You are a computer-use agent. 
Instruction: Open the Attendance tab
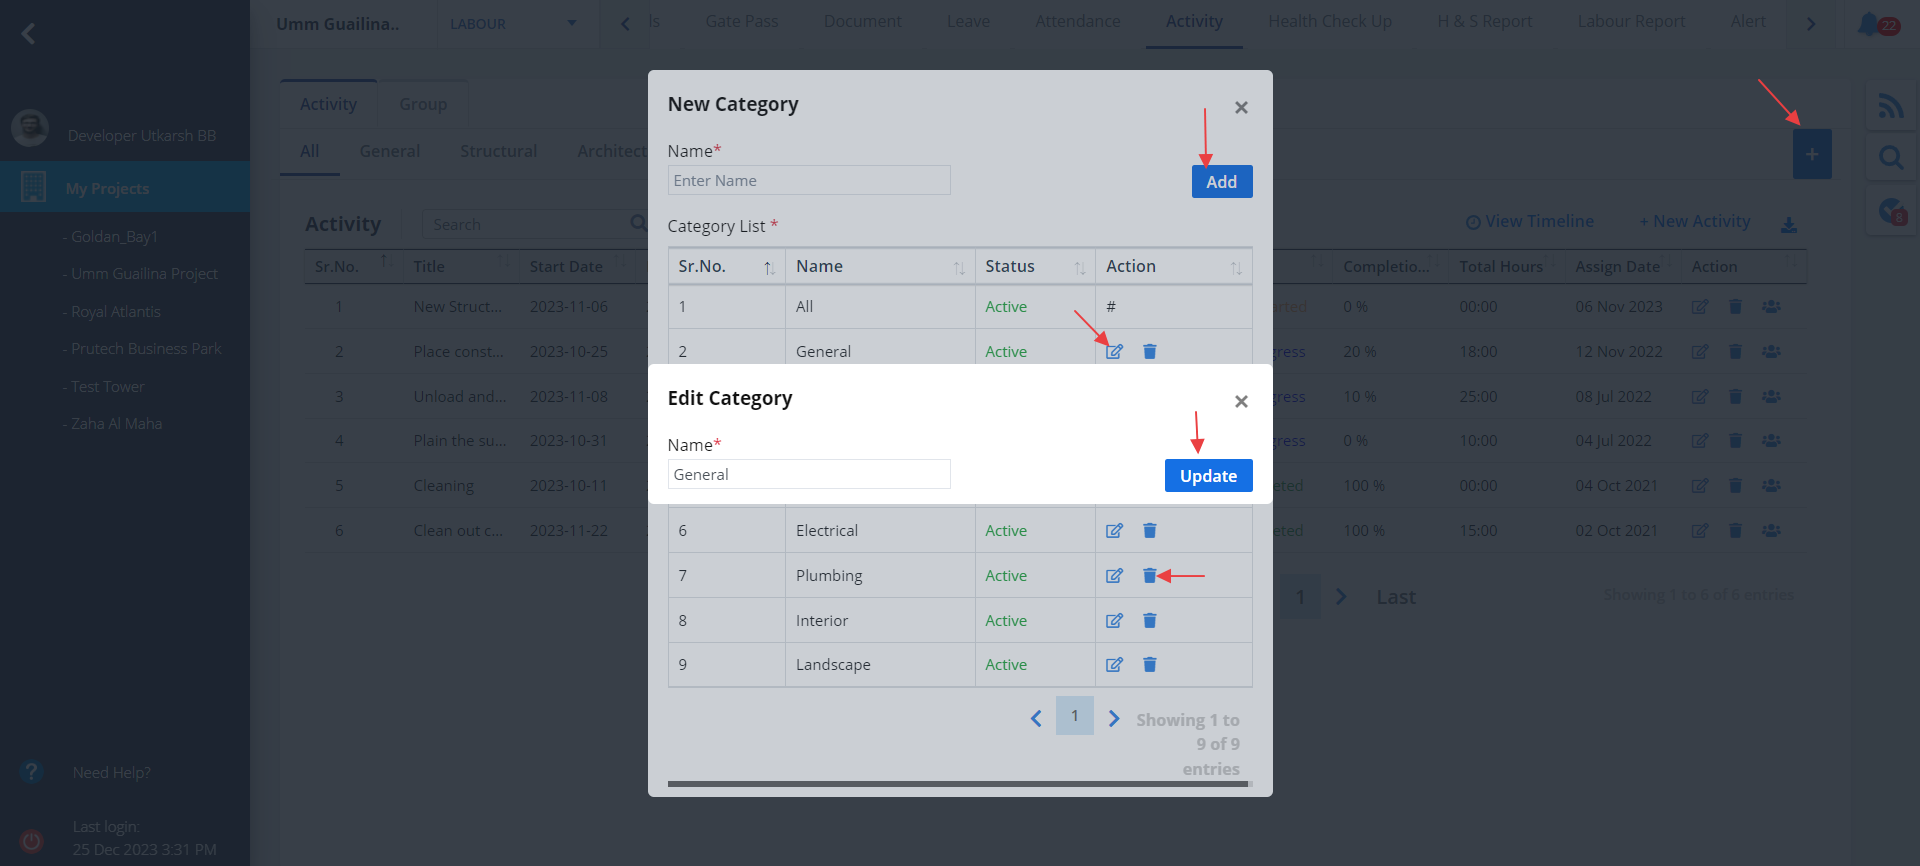tap(1077, 22)
